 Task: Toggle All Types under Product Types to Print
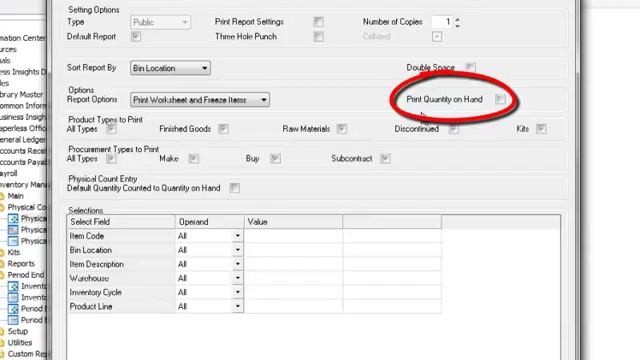[x=111, y=129]
